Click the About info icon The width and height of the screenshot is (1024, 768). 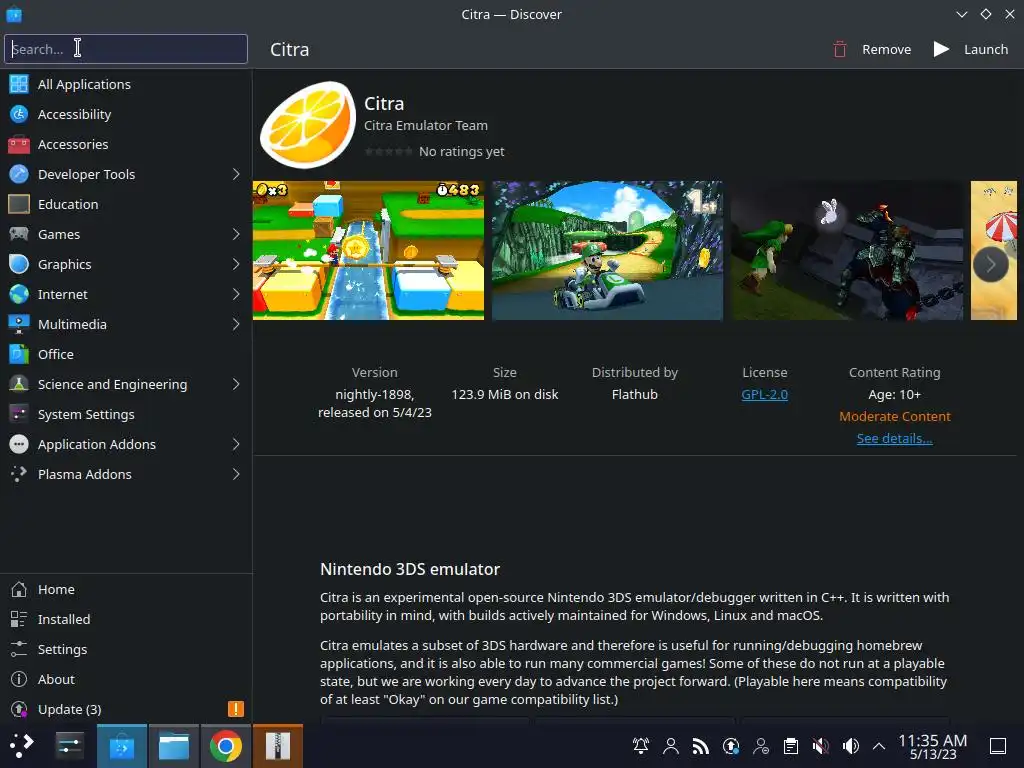pos(19,680)
